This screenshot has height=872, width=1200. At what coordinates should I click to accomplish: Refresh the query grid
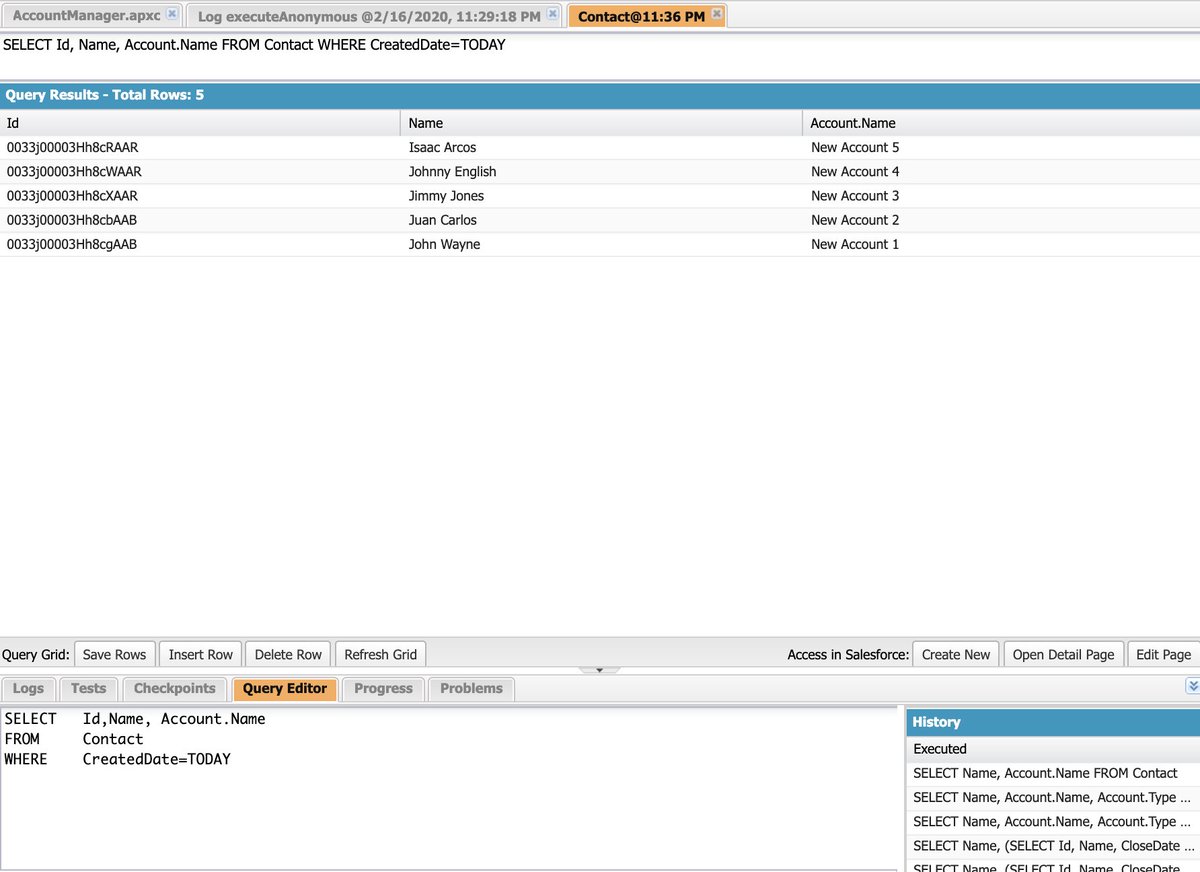380,654
